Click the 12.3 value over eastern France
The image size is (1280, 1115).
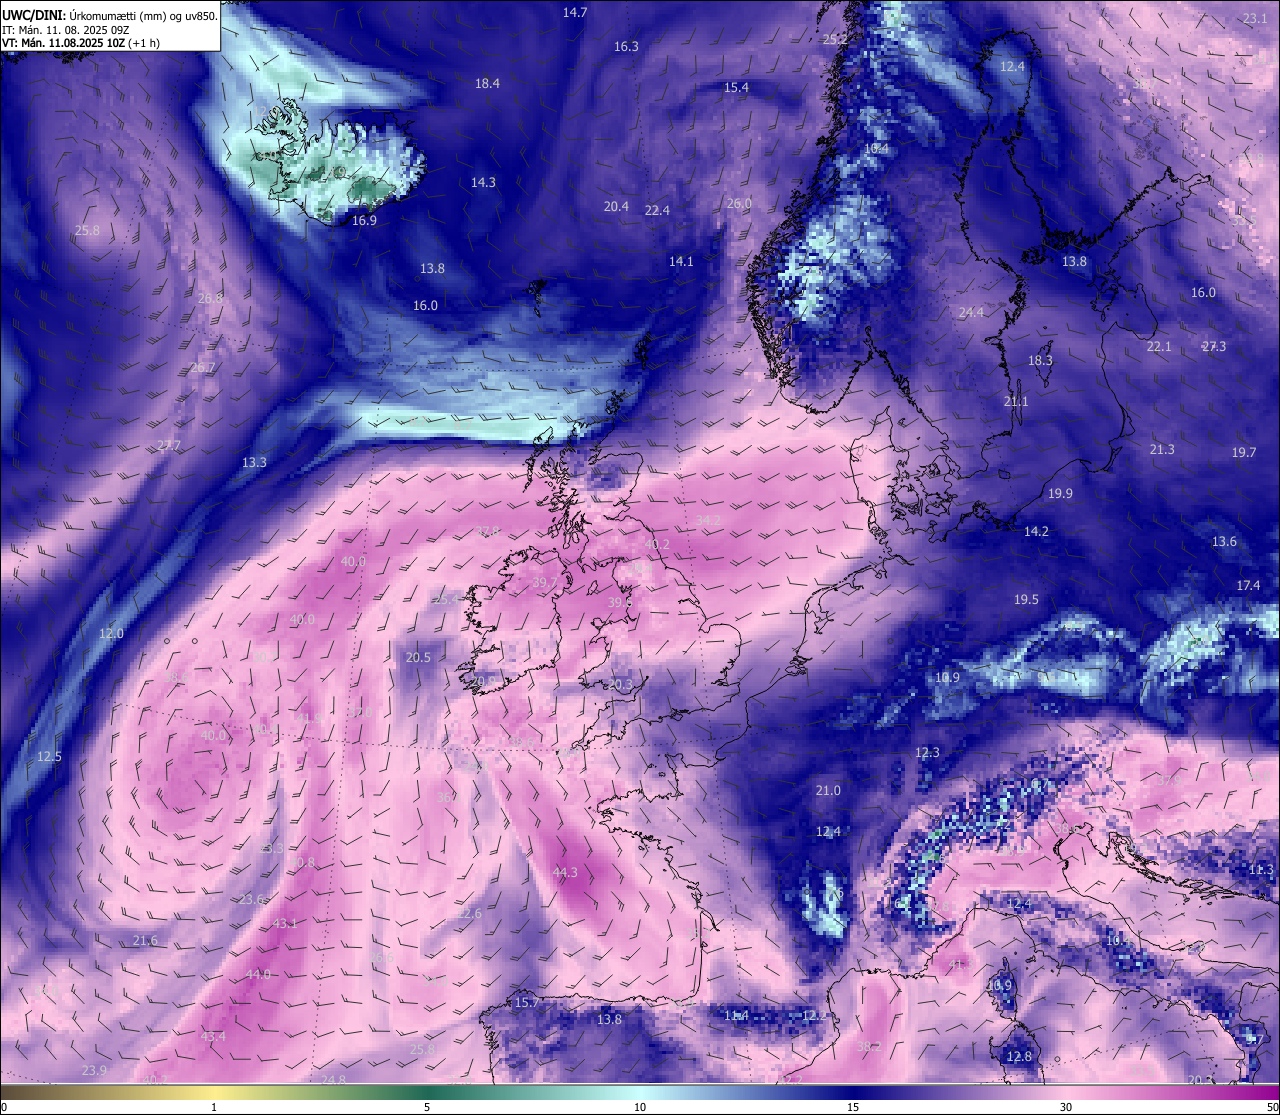[927, 753]
